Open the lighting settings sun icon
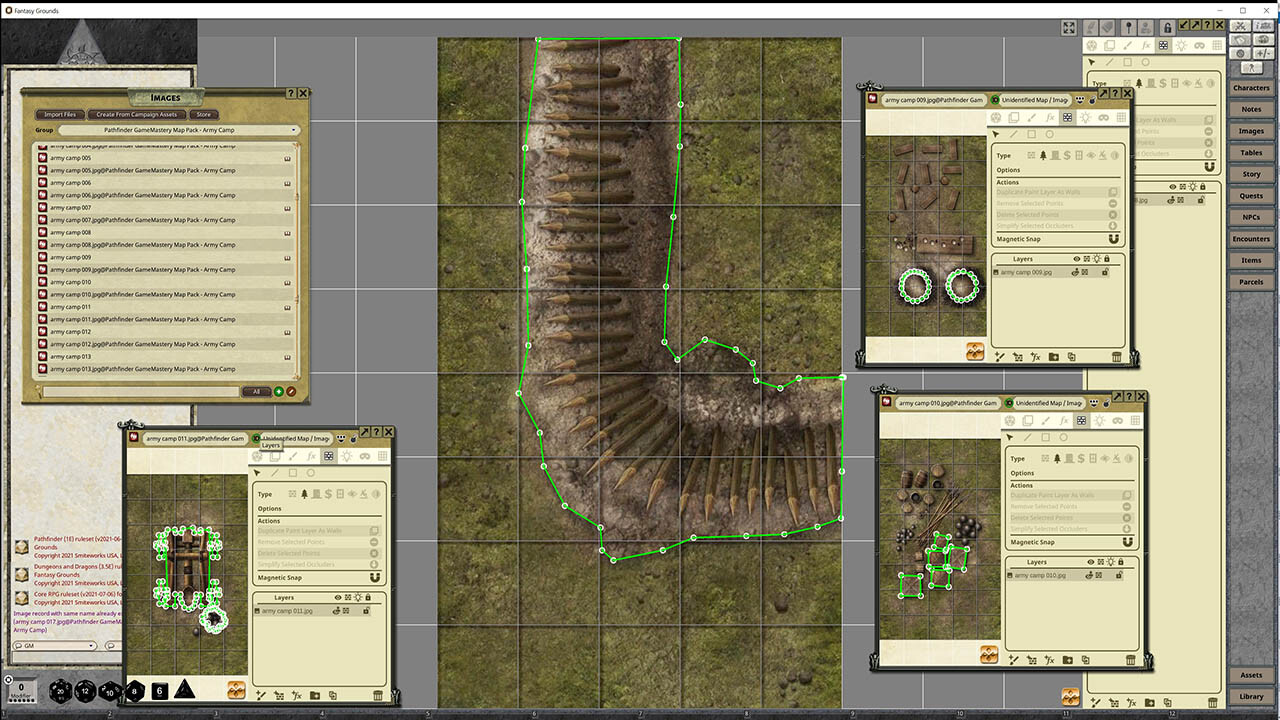Screen dimensions: 1280x720 pos(347,456)
